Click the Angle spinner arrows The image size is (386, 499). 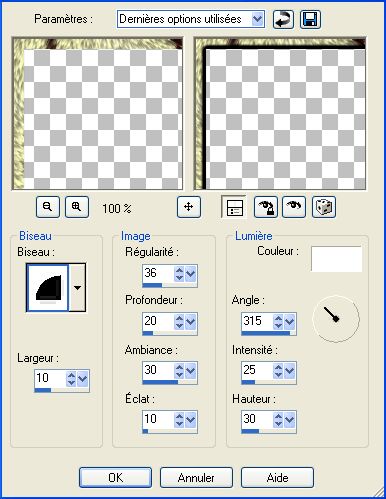click(x=278, y=322)
